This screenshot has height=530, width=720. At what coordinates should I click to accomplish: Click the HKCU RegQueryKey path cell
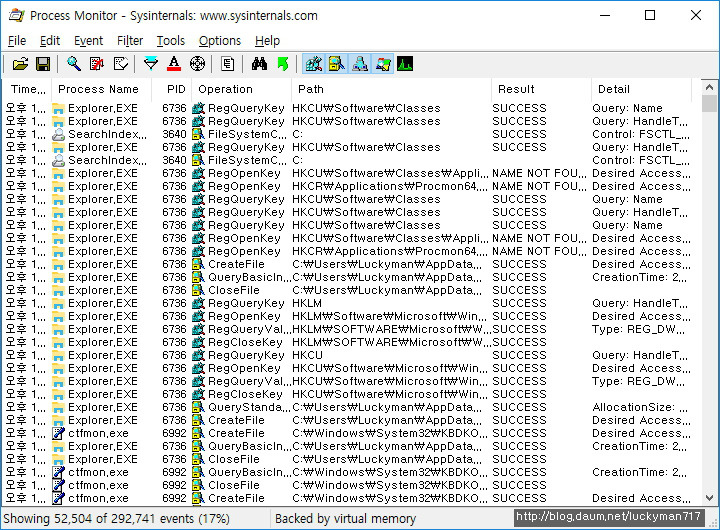pos(307,355)
